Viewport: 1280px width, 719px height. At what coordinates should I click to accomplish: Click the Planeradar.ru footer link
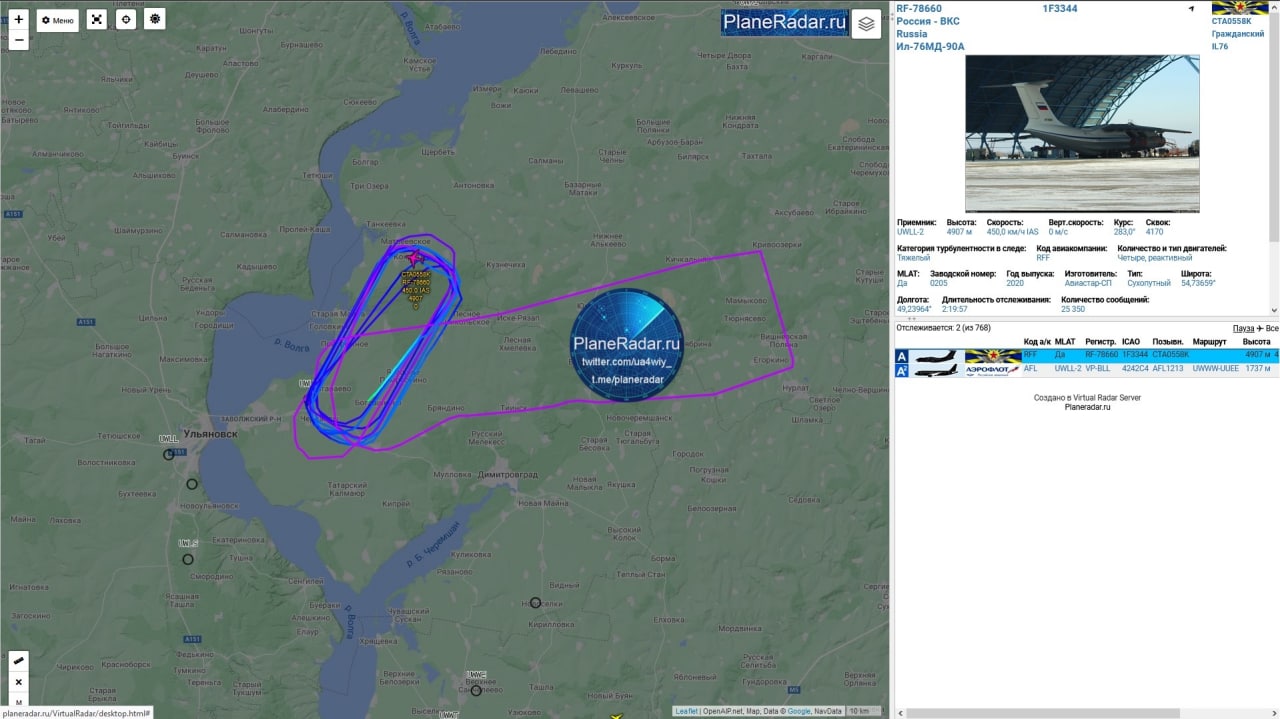click(x=1087, y=407)
